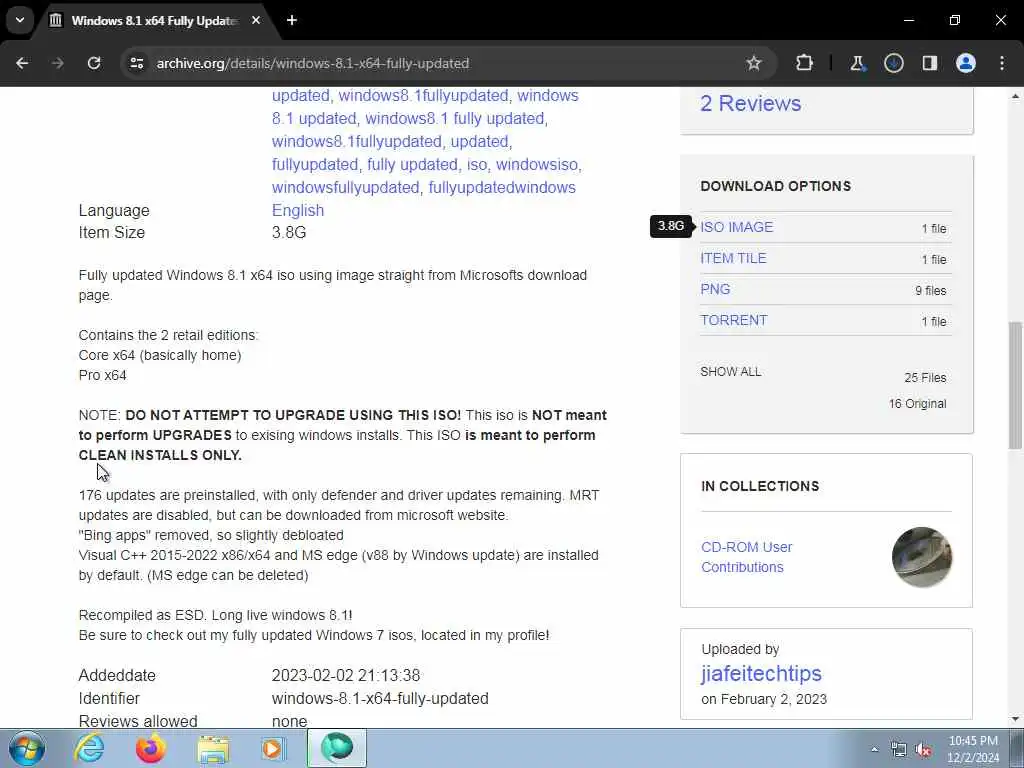Reload the archive.org page
This screenshot has width=1024, height=768.
click(x=94, y=63)
